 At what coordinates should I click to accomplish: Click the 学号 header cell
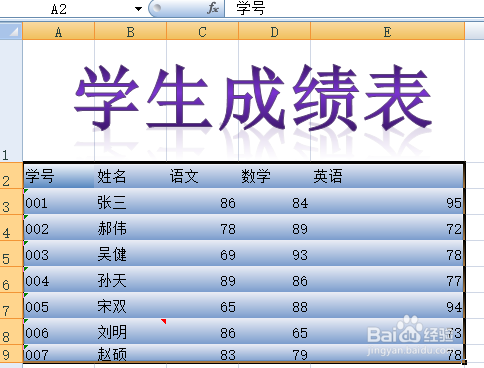coord(59,176)
